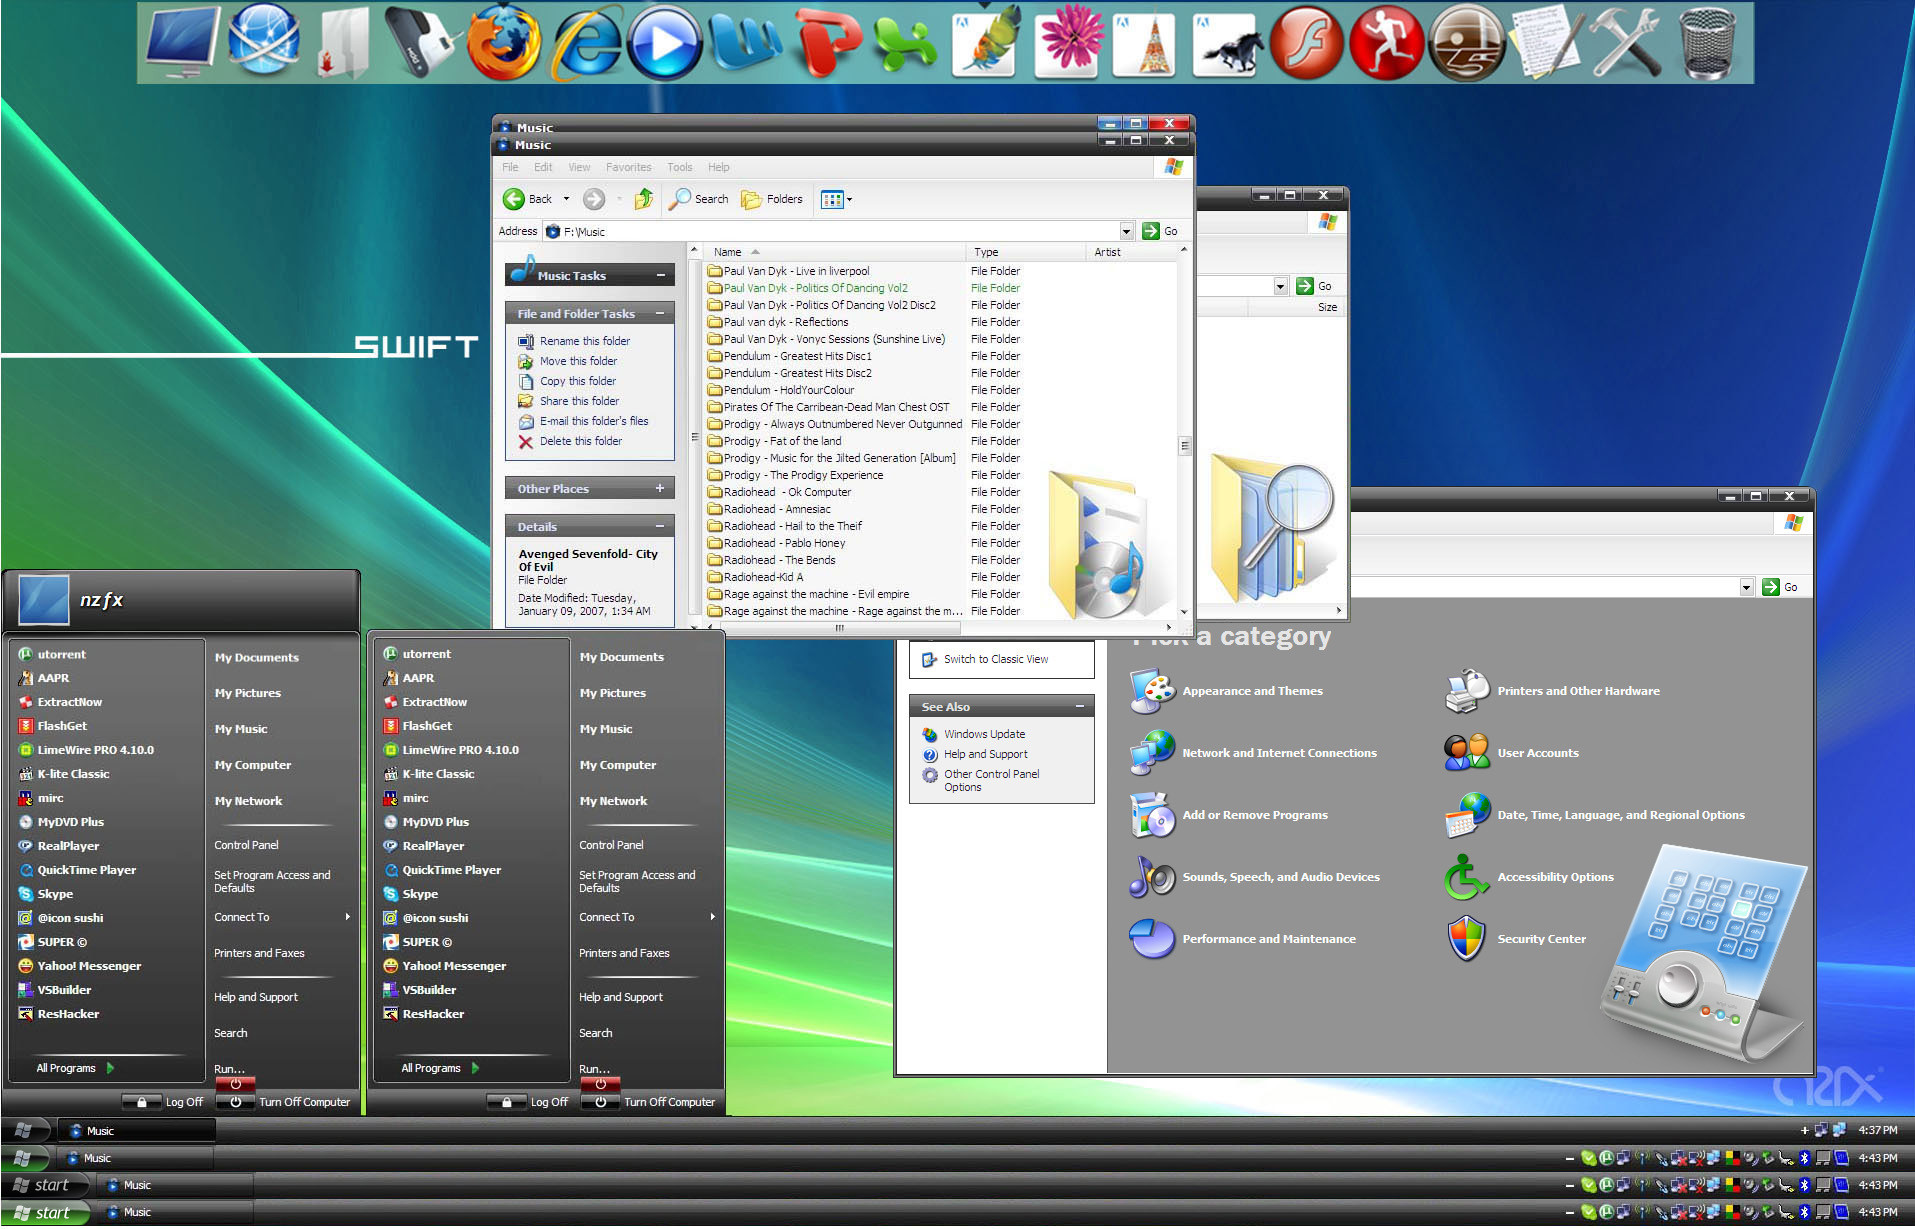This screenshot has height=1229, width=1915.
Task: Click the nzfx user picture in Start menu
Action: click(44, 600)
